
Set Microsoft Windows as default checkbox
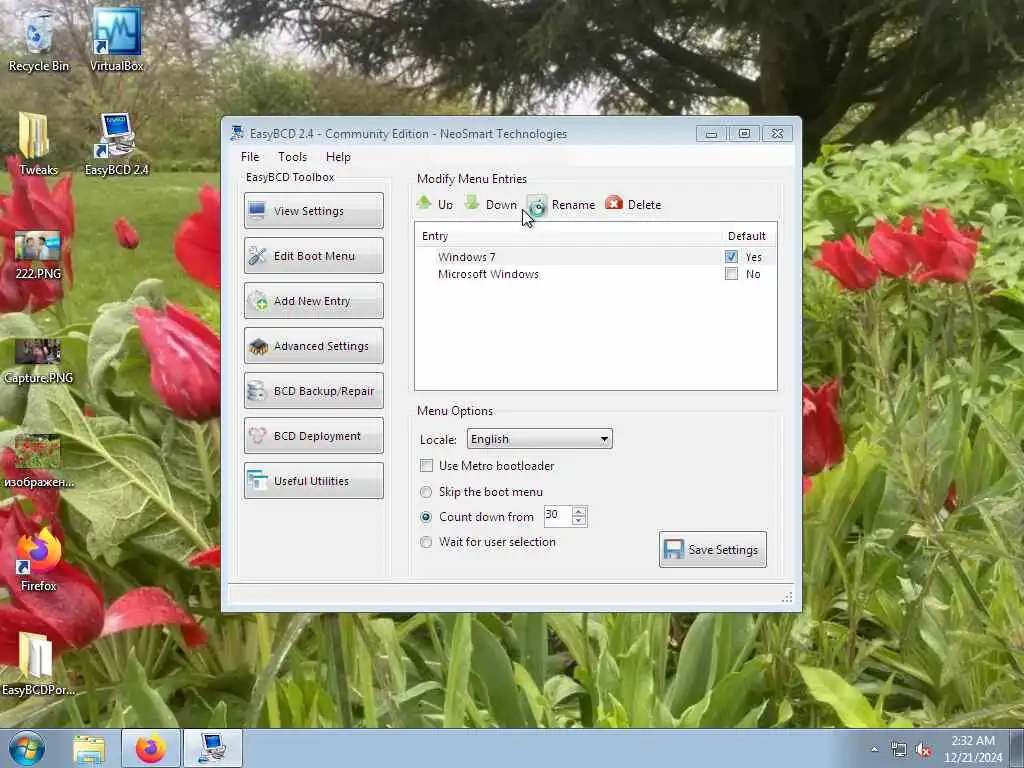pyautogui.click(x=731, y=274)
